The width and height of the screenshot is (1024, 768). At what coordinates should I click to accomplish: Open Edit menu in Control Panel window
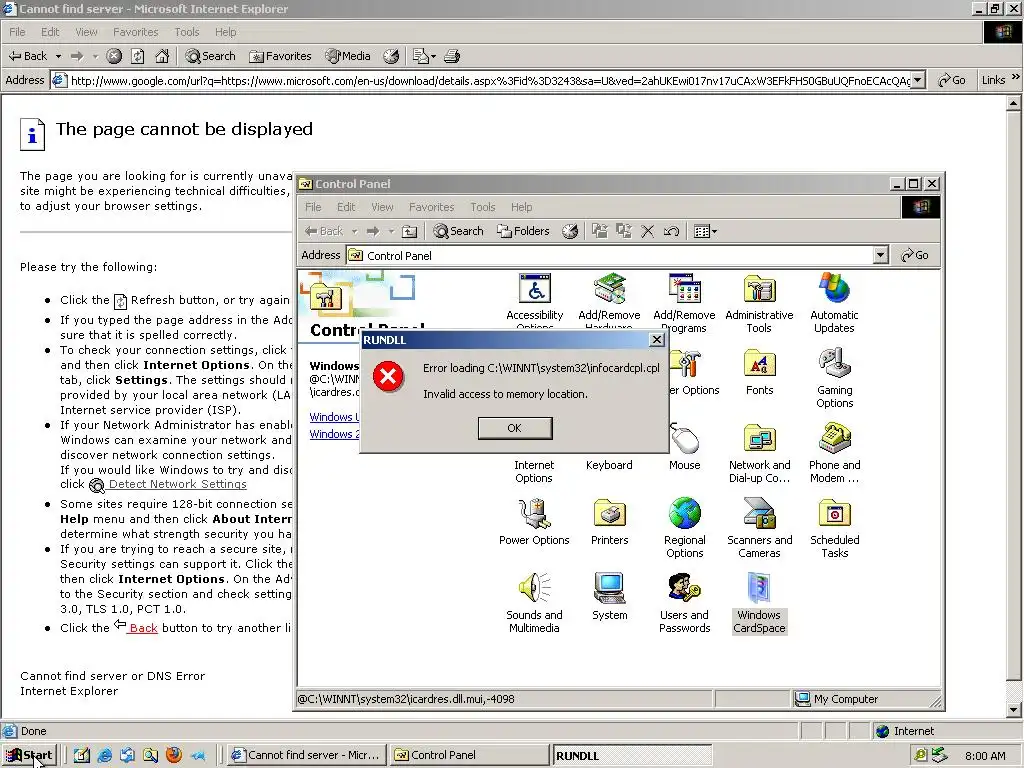pyautogui.click(x=346, y=207)
